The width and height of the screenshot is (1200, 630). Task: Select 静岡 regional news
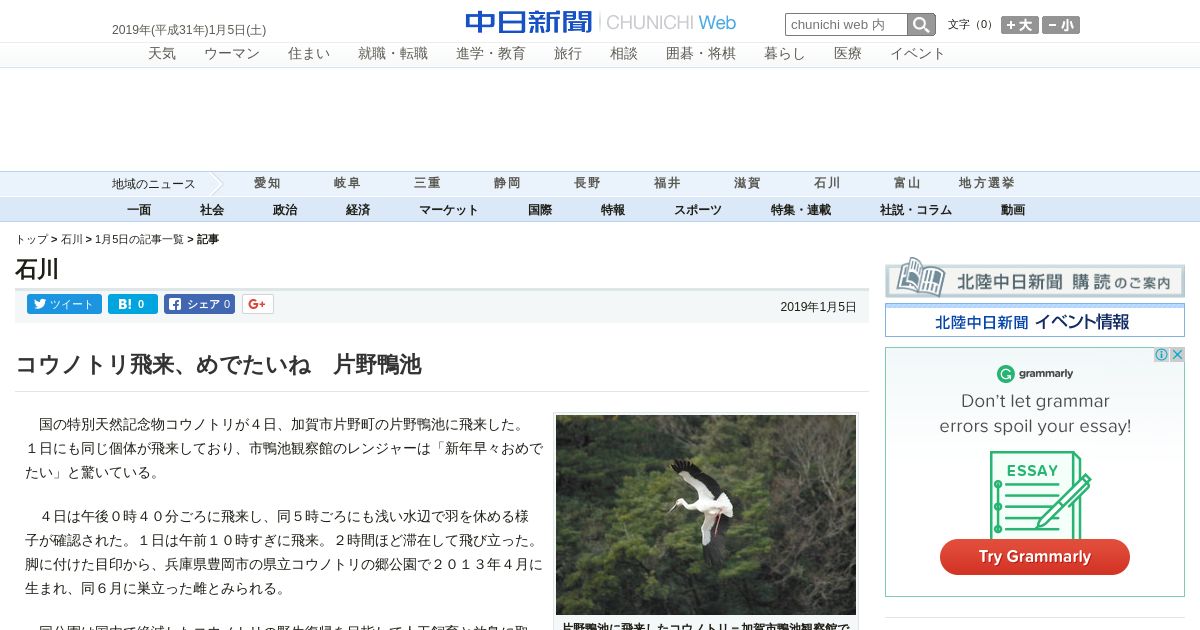coord(507,184)
